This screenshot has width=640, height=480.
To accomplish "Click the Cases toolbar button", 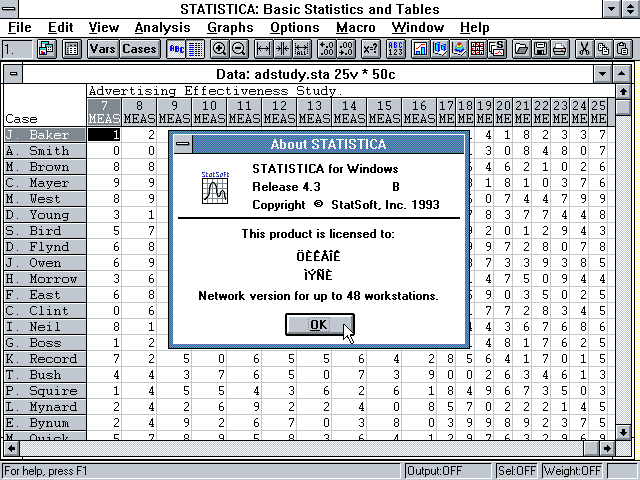I will [140, 49].
